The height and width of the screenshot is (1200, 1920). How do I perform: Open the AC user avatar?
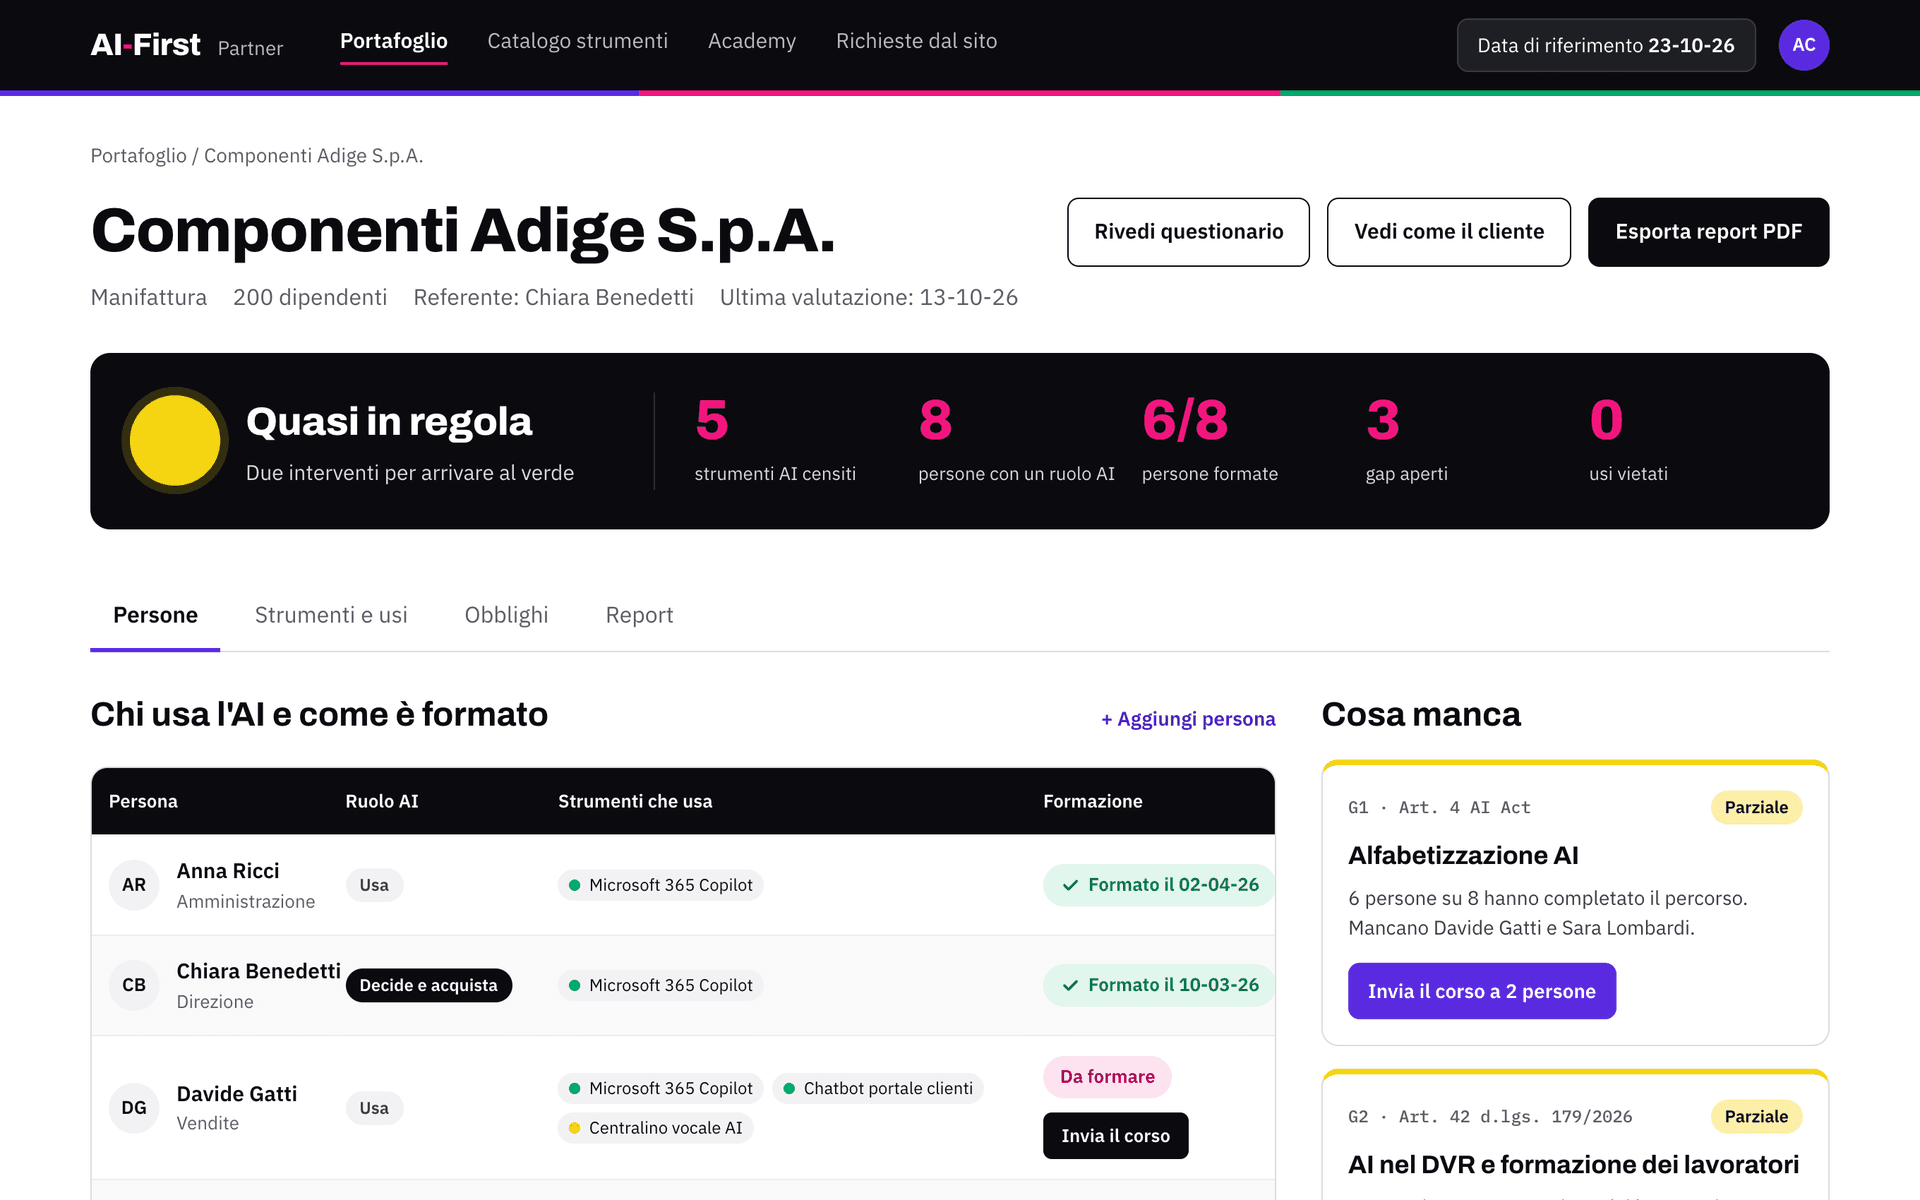point(1803,45)
